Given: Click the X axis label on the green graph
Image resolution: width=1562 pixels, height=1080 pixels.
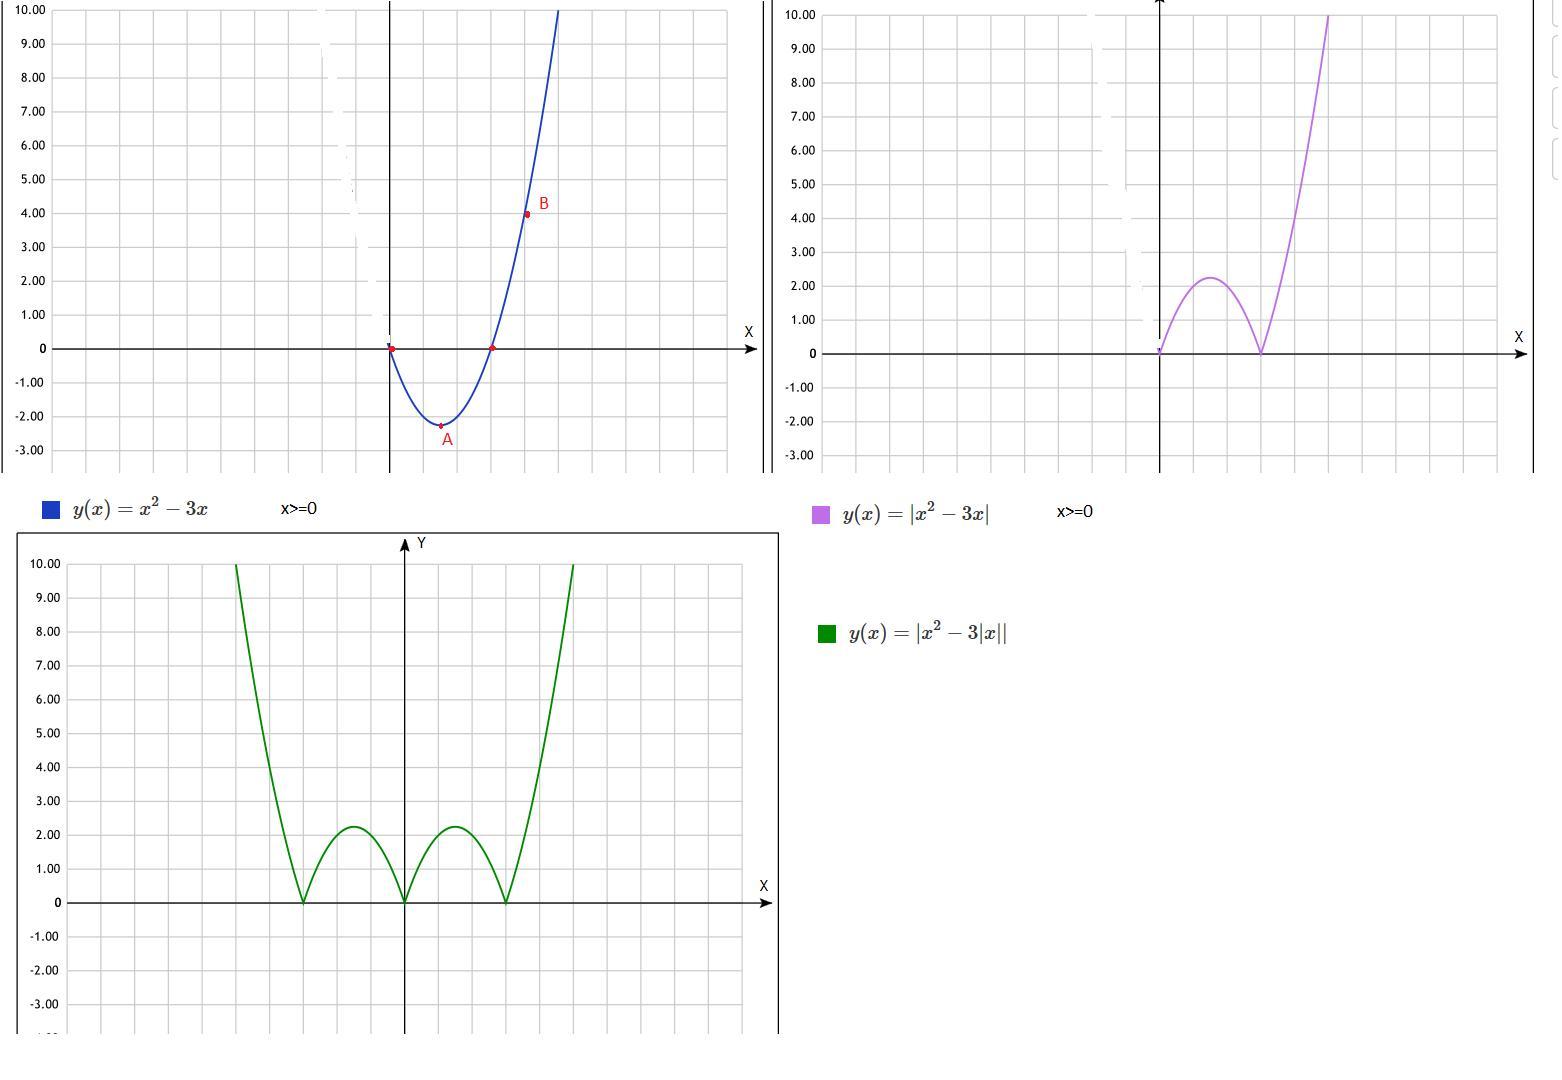Looking at the screenshot, I should pos(764,886).
